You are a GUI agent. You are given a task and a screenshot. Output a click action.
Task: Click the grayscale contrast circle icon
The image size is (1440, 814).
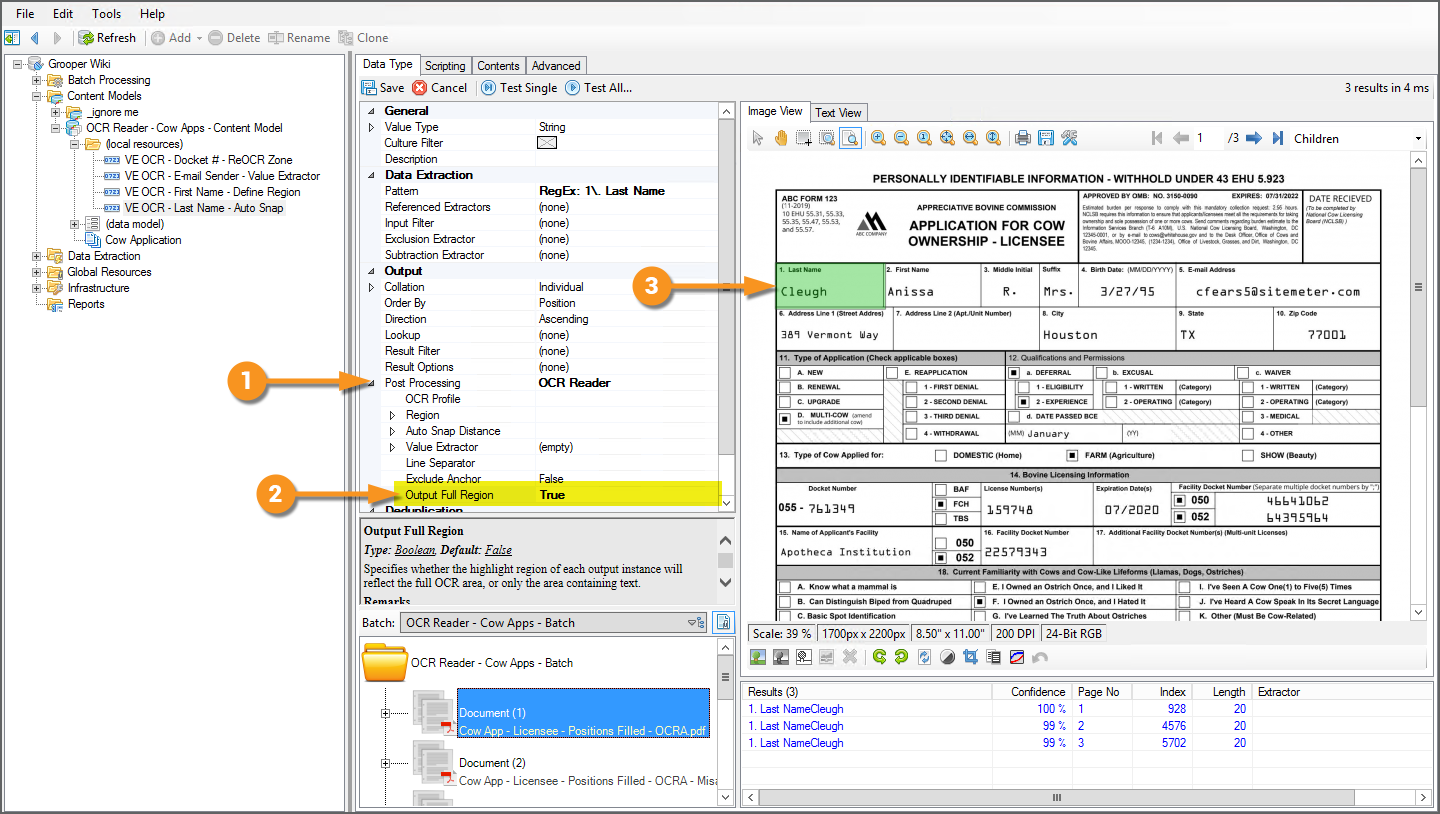[x=947, y=657]
